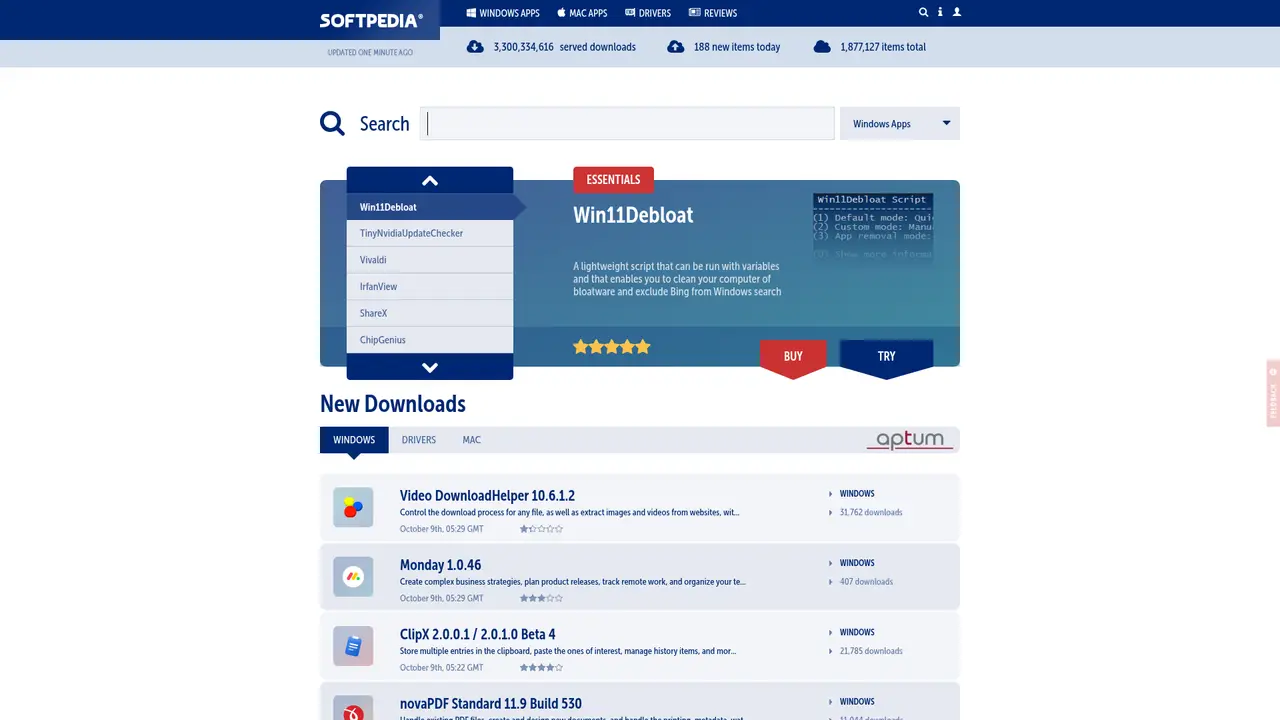Click 'Updated one minute ago' text

point(370,52)
